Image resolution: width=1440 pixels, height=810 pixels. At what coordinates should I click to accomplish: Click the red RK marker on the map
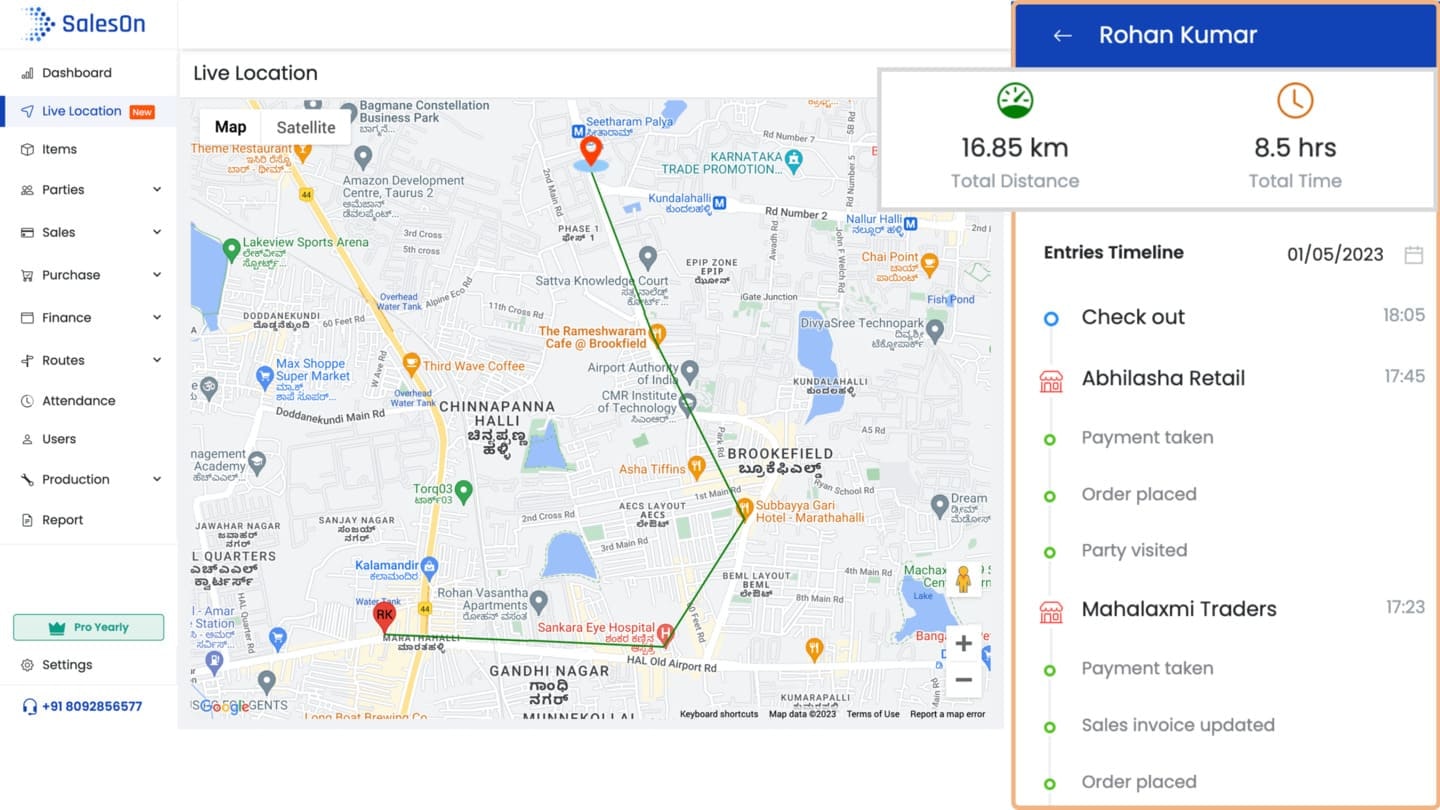click(384, 617)
